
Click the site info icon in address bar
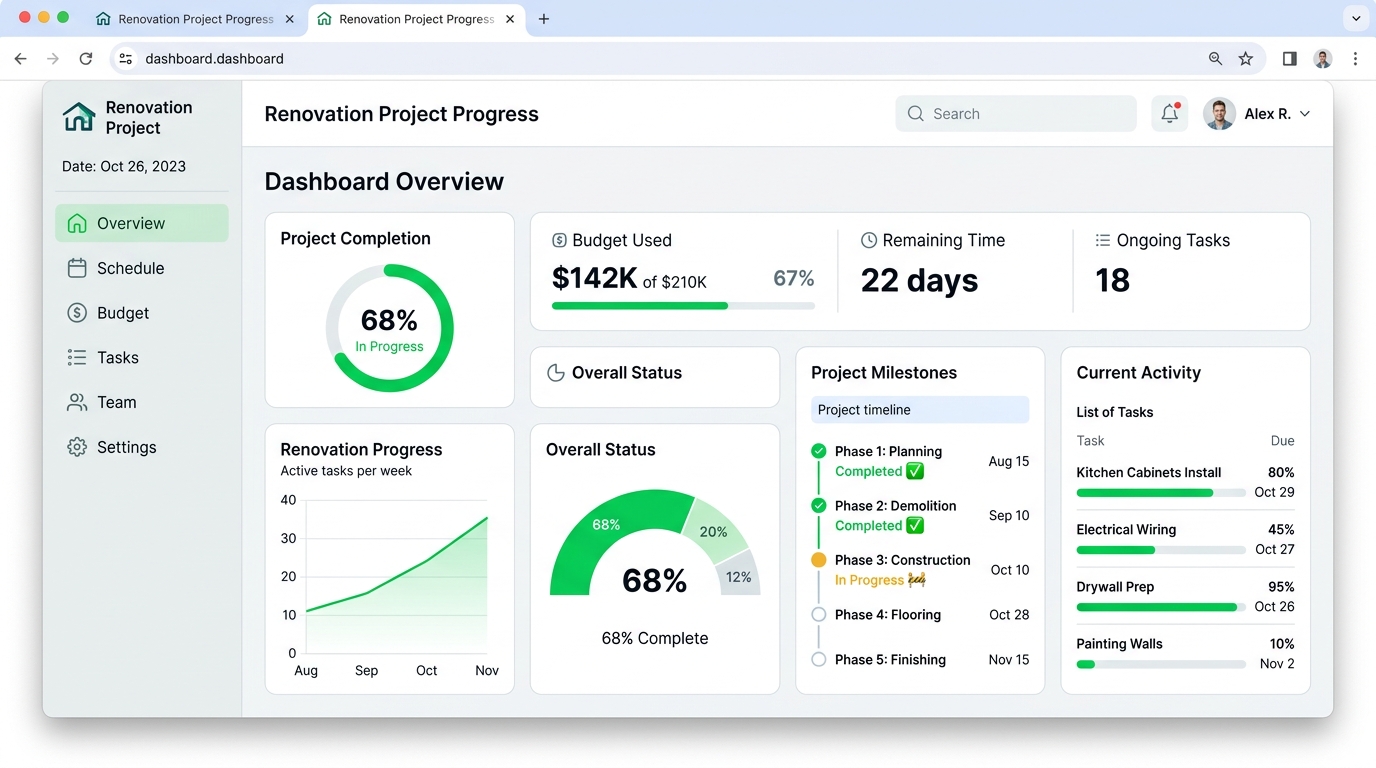click(125, 59)
